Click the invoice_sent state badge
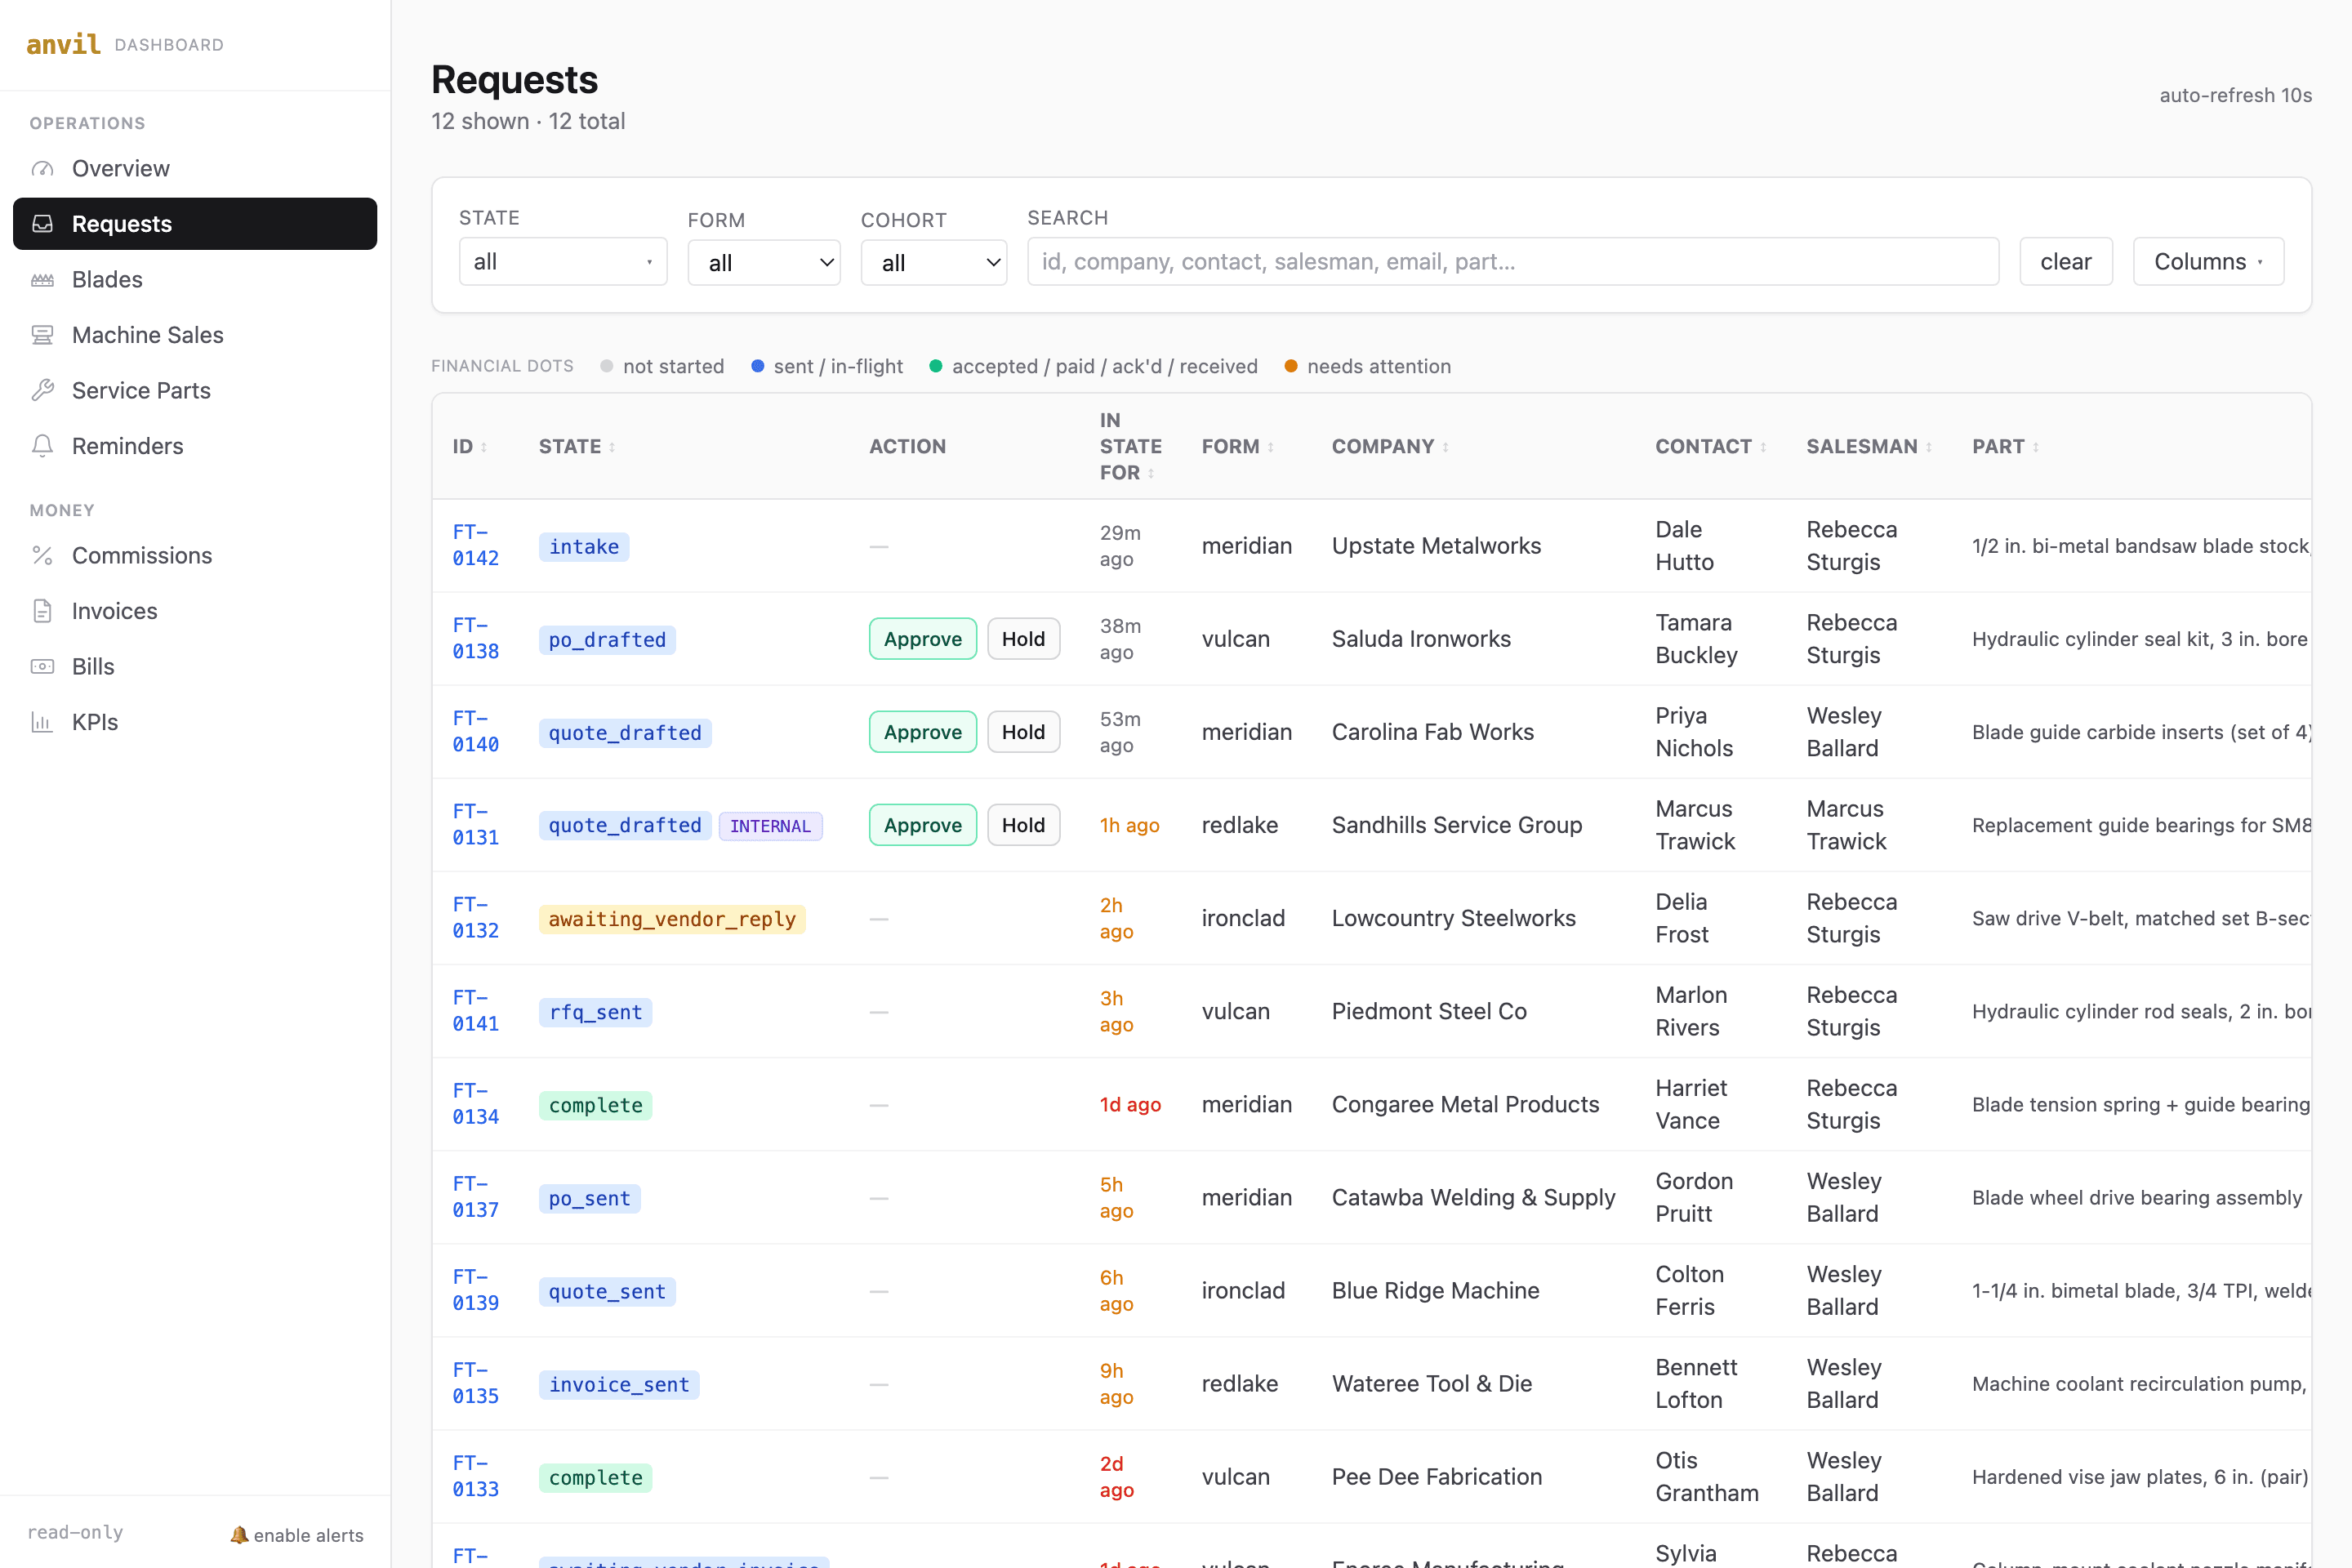 [619, 1385]
